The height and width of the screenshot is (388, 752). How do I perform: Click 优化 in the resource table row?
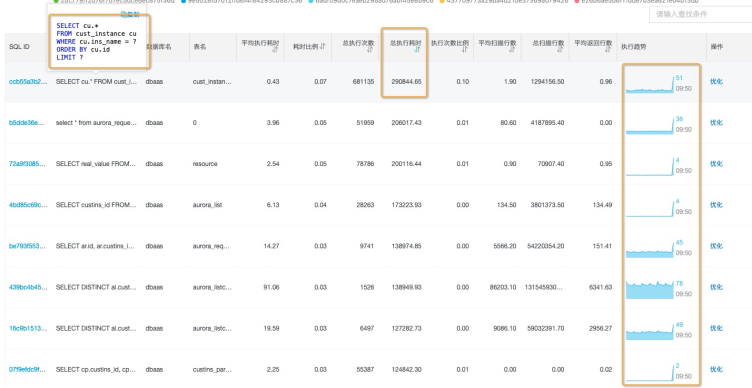pyautogui.click(x=716, y=164)
